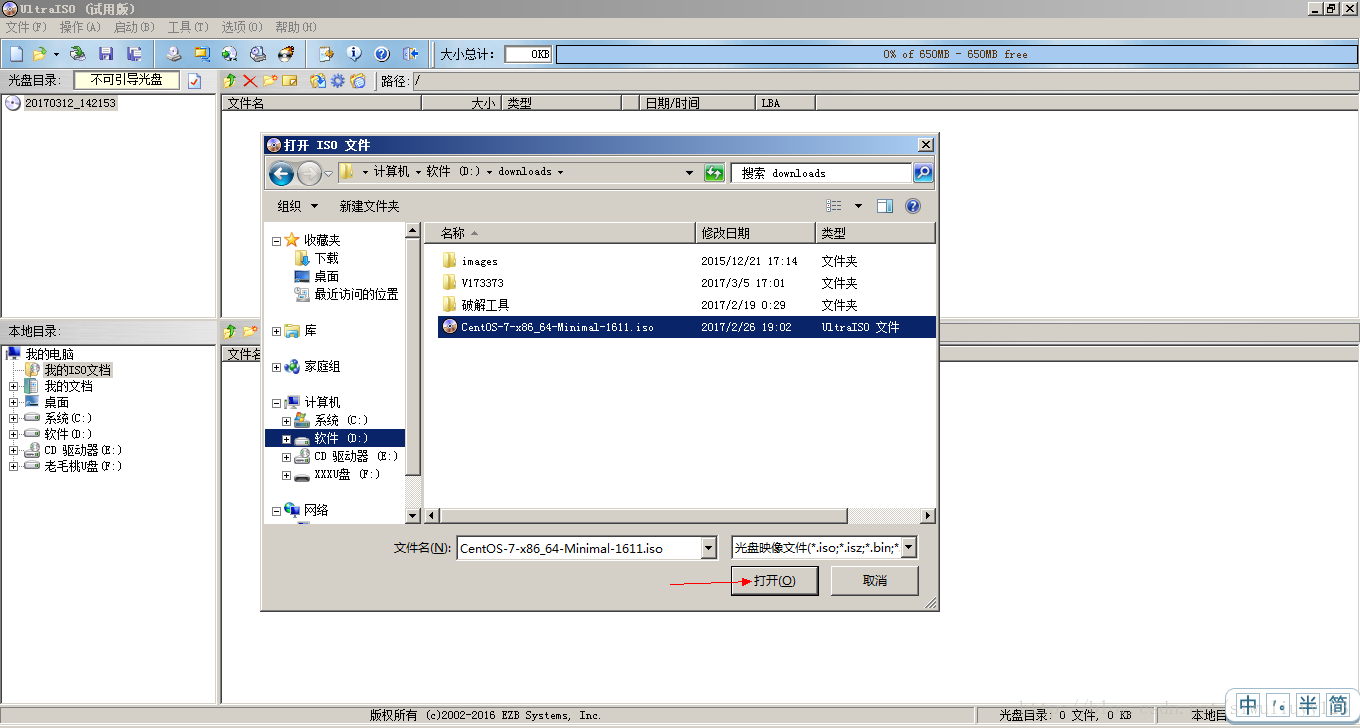This screenshot has width=1360, height=728.
Task: Sort by the 名称 column header in dialog
Action: point(560,233)
